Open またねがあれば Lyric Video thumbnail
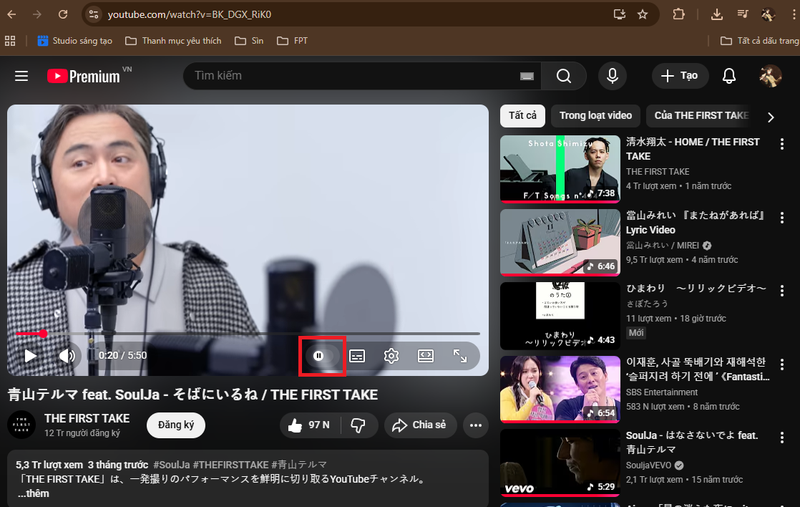The image size is (800, 507). coord(560,243)
